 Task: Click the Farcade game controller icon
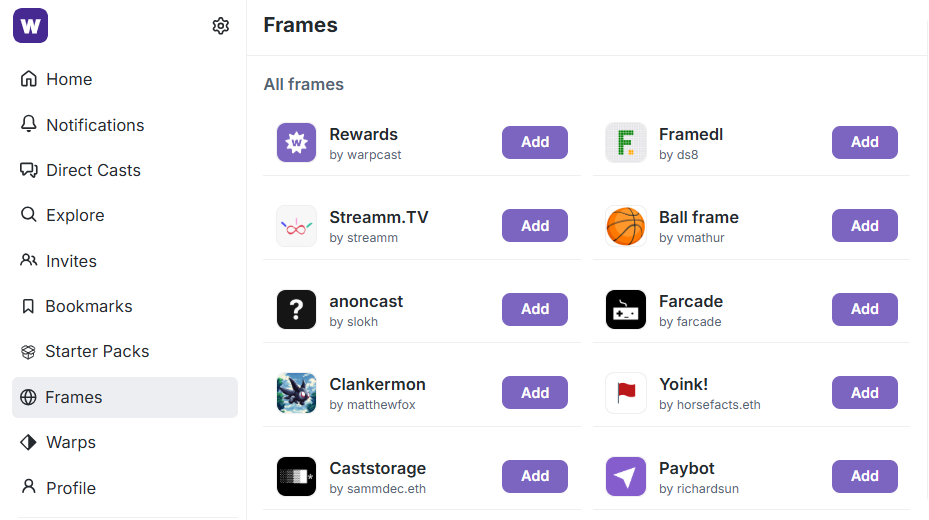point(626,310)
